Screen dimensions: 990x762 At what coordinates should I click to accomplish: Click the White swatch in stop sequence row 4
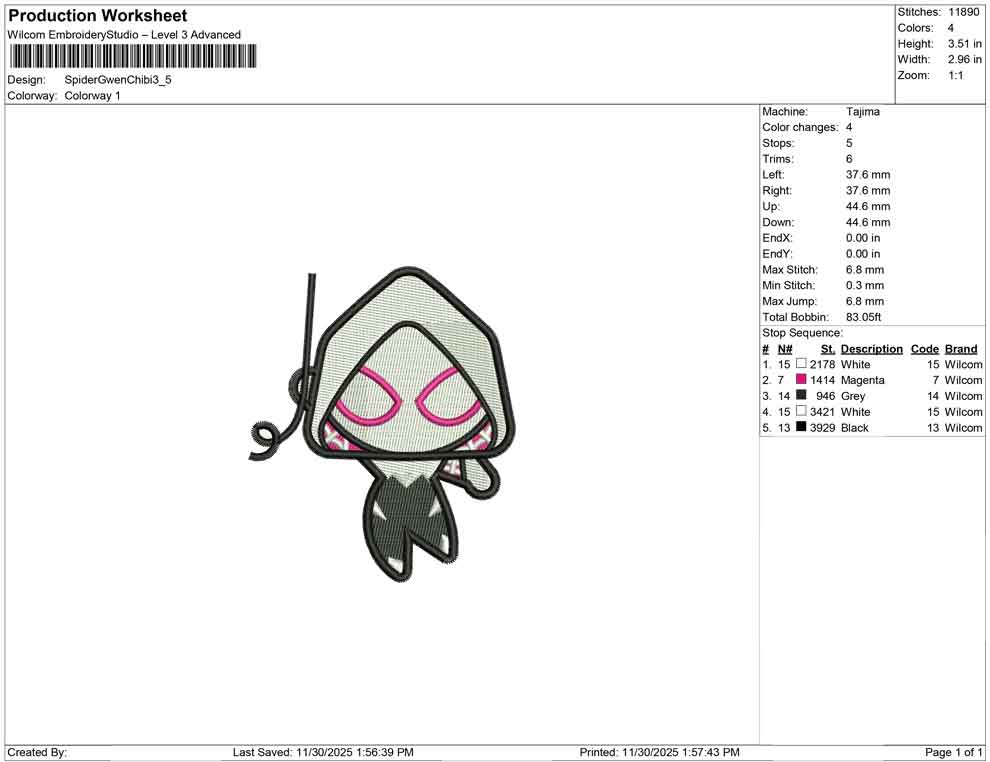pyautogui.click(x=801, y=412)
